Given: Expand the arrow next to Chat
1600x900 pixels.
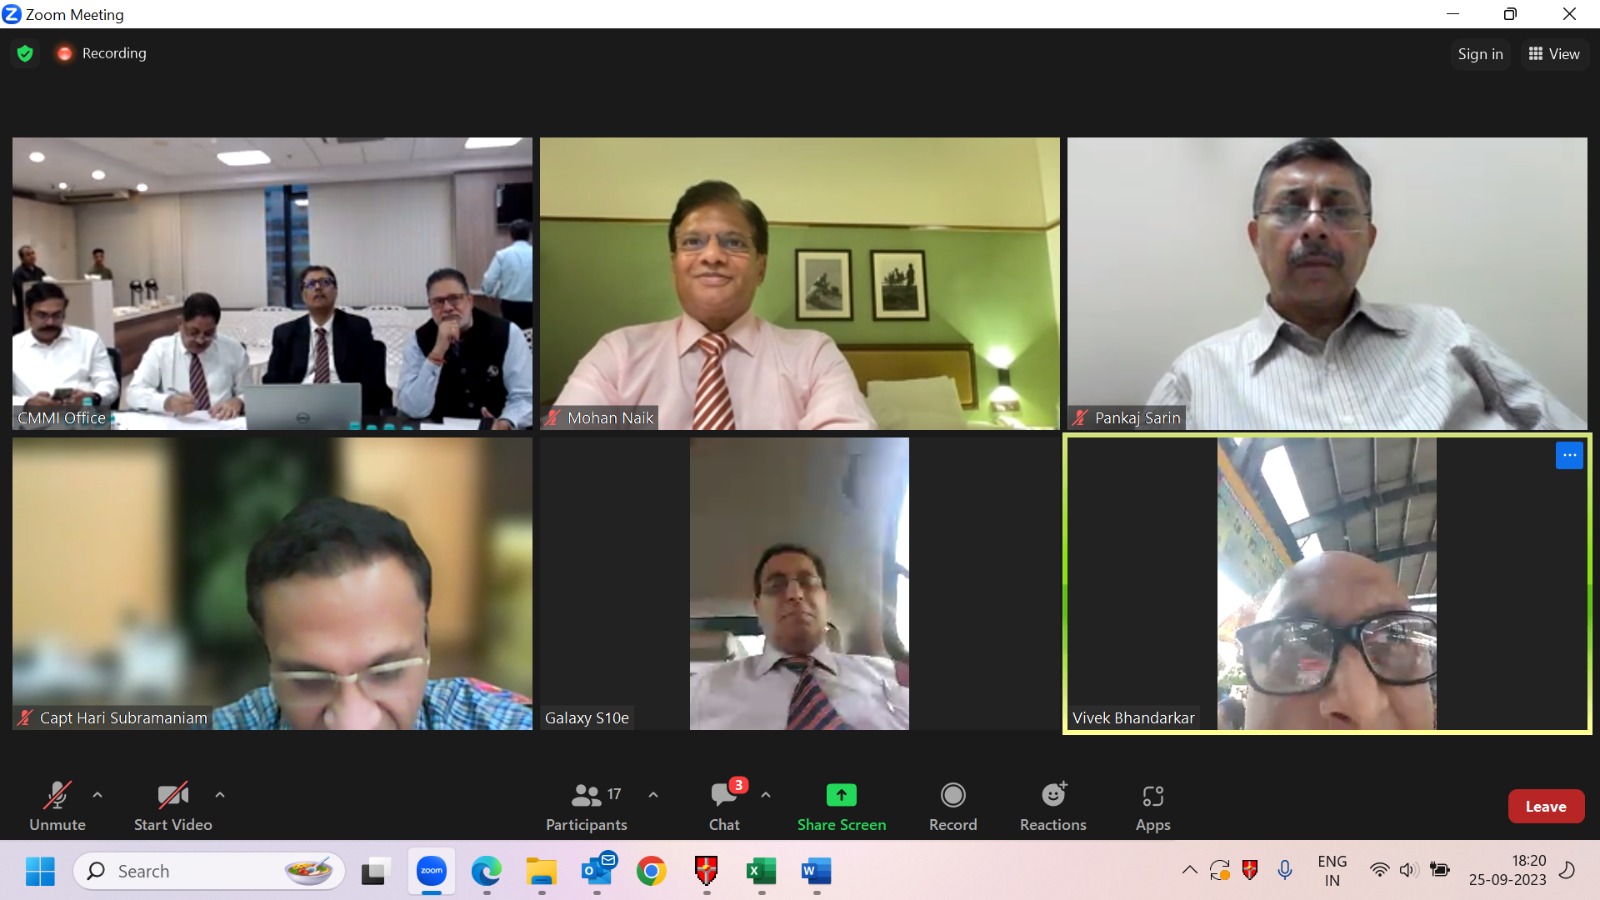Looking at the screenshot, I should (x=766, y=795).
